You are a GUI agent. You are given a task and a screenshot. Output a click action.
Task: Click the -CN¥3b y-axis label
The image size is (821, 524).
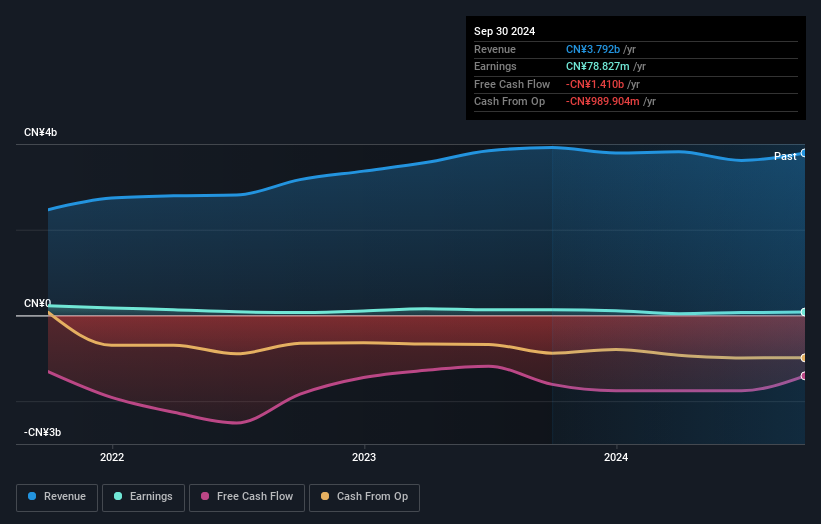pyautogui.click(x=42, y=432)
